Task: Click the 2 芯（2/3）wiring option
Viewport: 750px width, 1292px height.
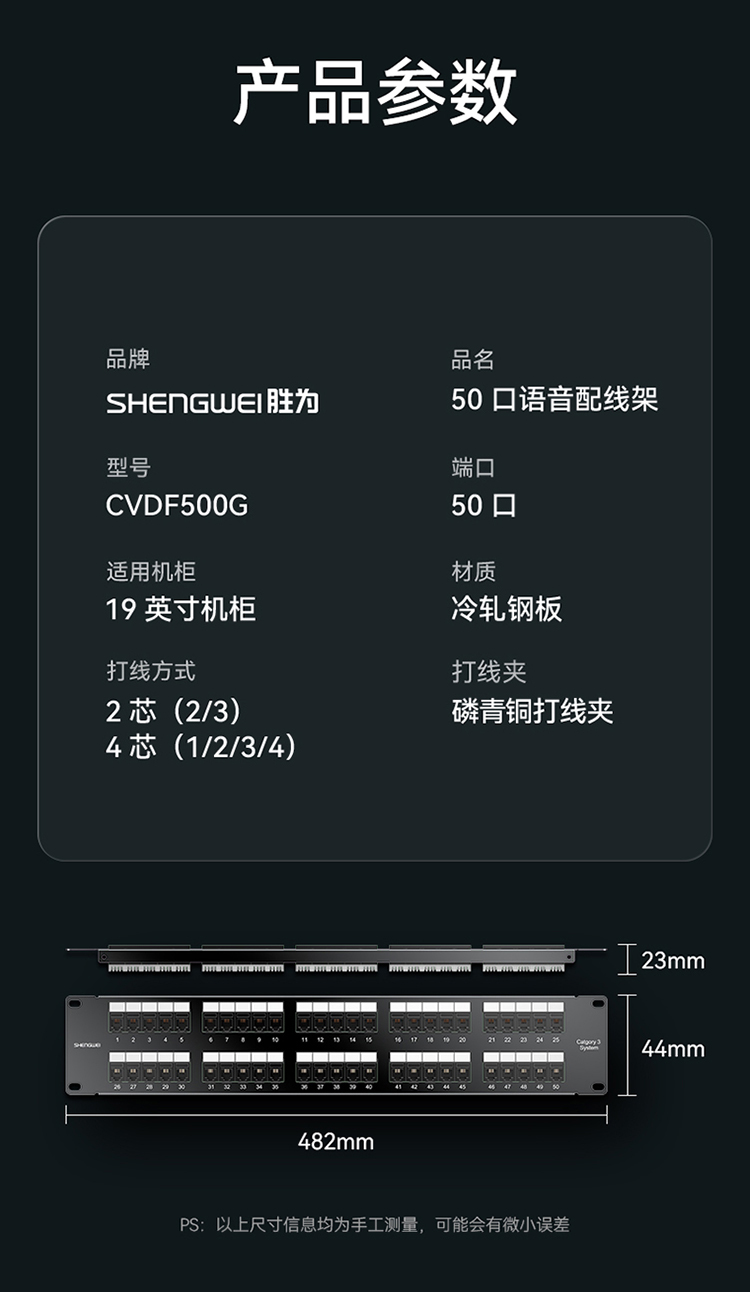Action: (175, 711)
